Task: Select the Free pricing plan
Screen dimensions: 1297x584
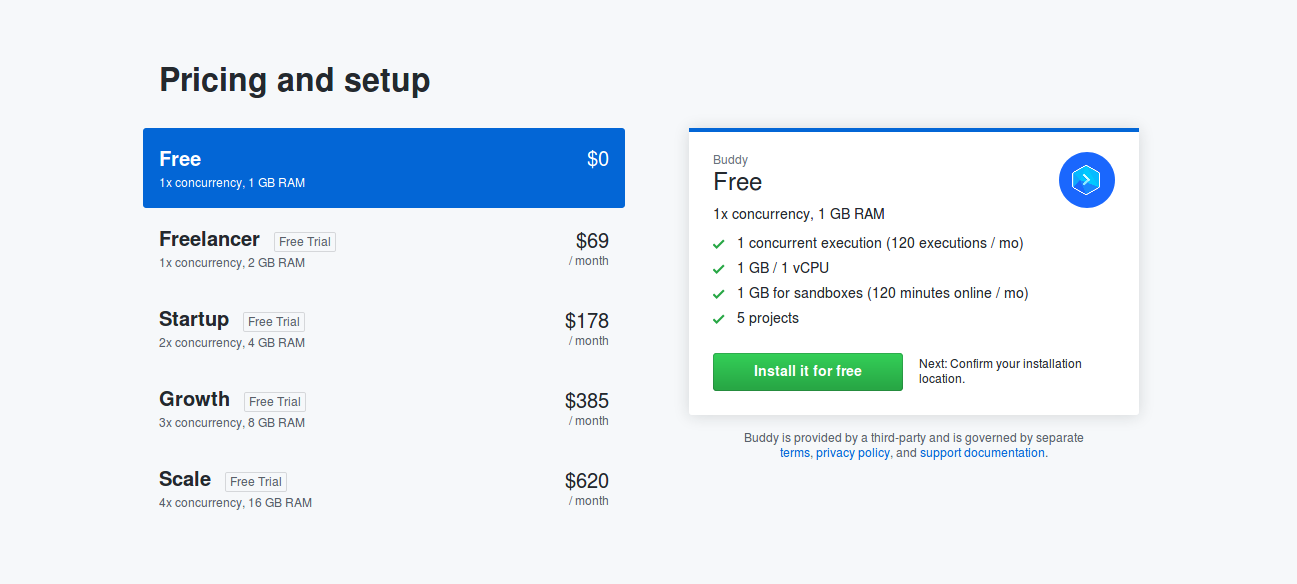Action: tap(383, 168)
